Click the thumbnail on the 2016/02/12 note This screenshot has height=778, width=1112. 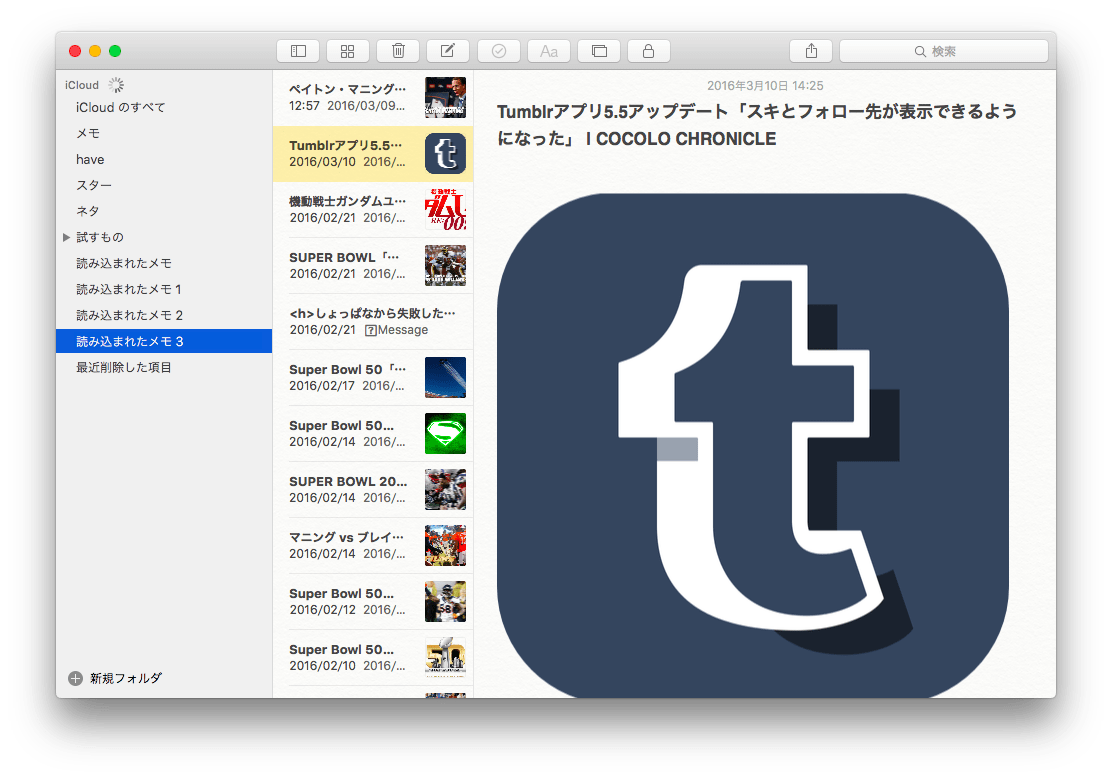pos(445,601)
